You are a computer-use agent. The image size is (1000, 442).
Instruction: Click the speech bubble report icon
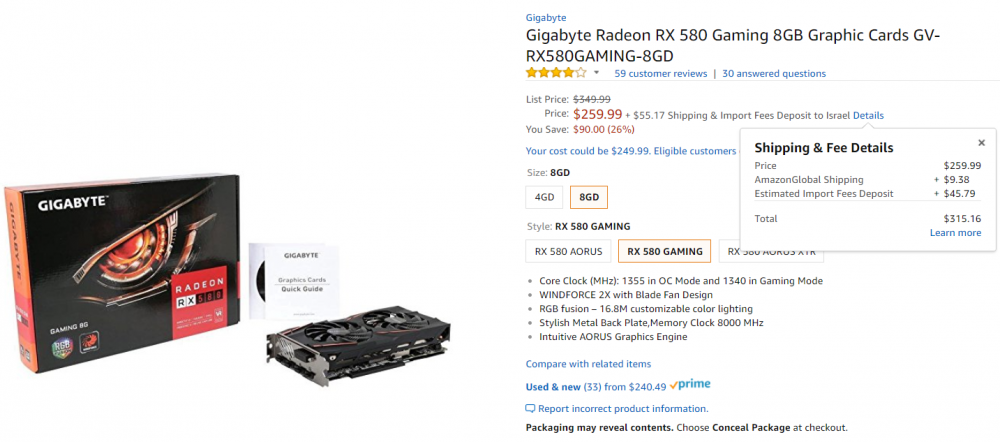point(530,408)
